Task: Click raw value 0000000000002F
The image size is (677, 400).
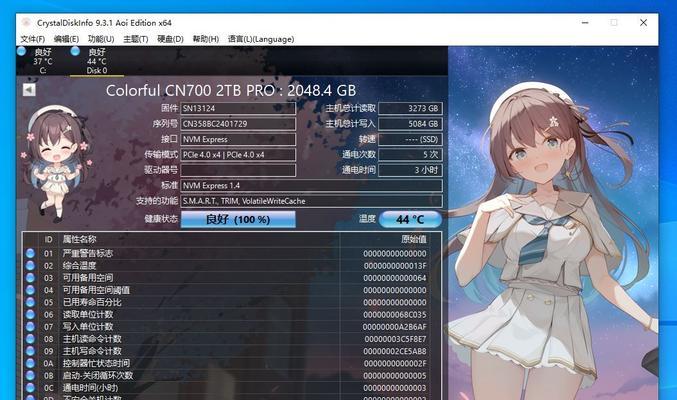Action: coord(395,363)
